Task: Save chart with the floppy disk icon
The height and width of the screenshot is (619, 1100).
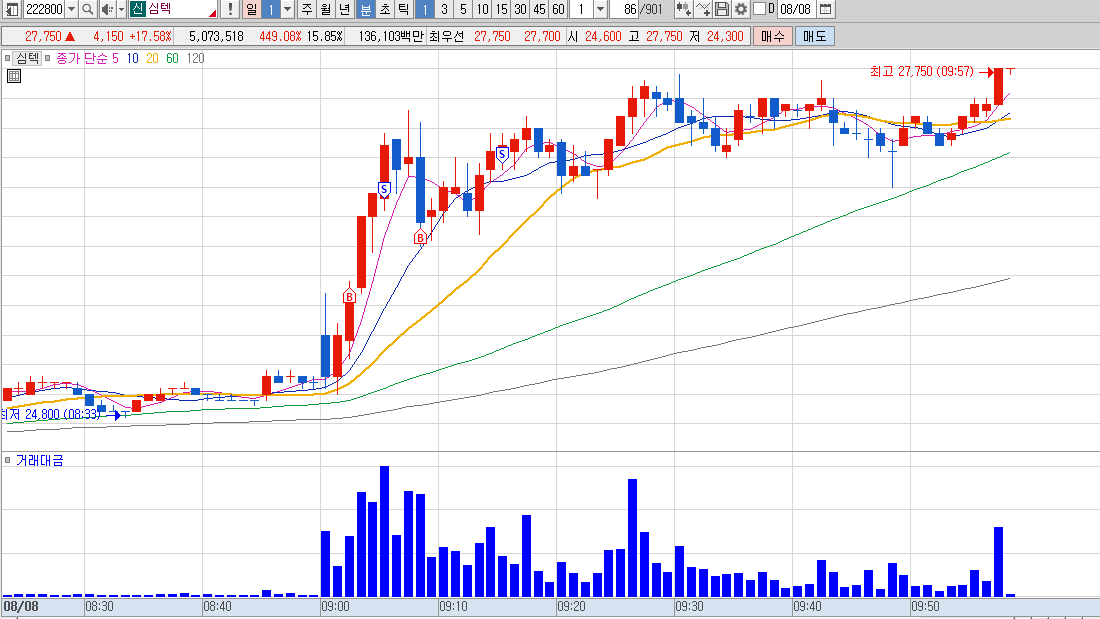Action: coord(722,9)
